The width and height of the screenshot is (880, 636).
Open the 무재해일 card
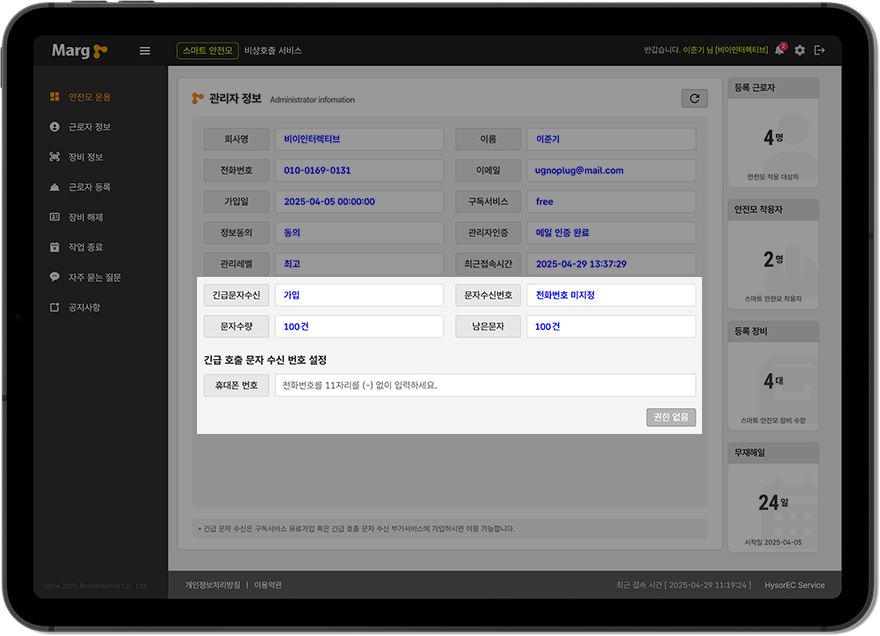click(773, 497)
